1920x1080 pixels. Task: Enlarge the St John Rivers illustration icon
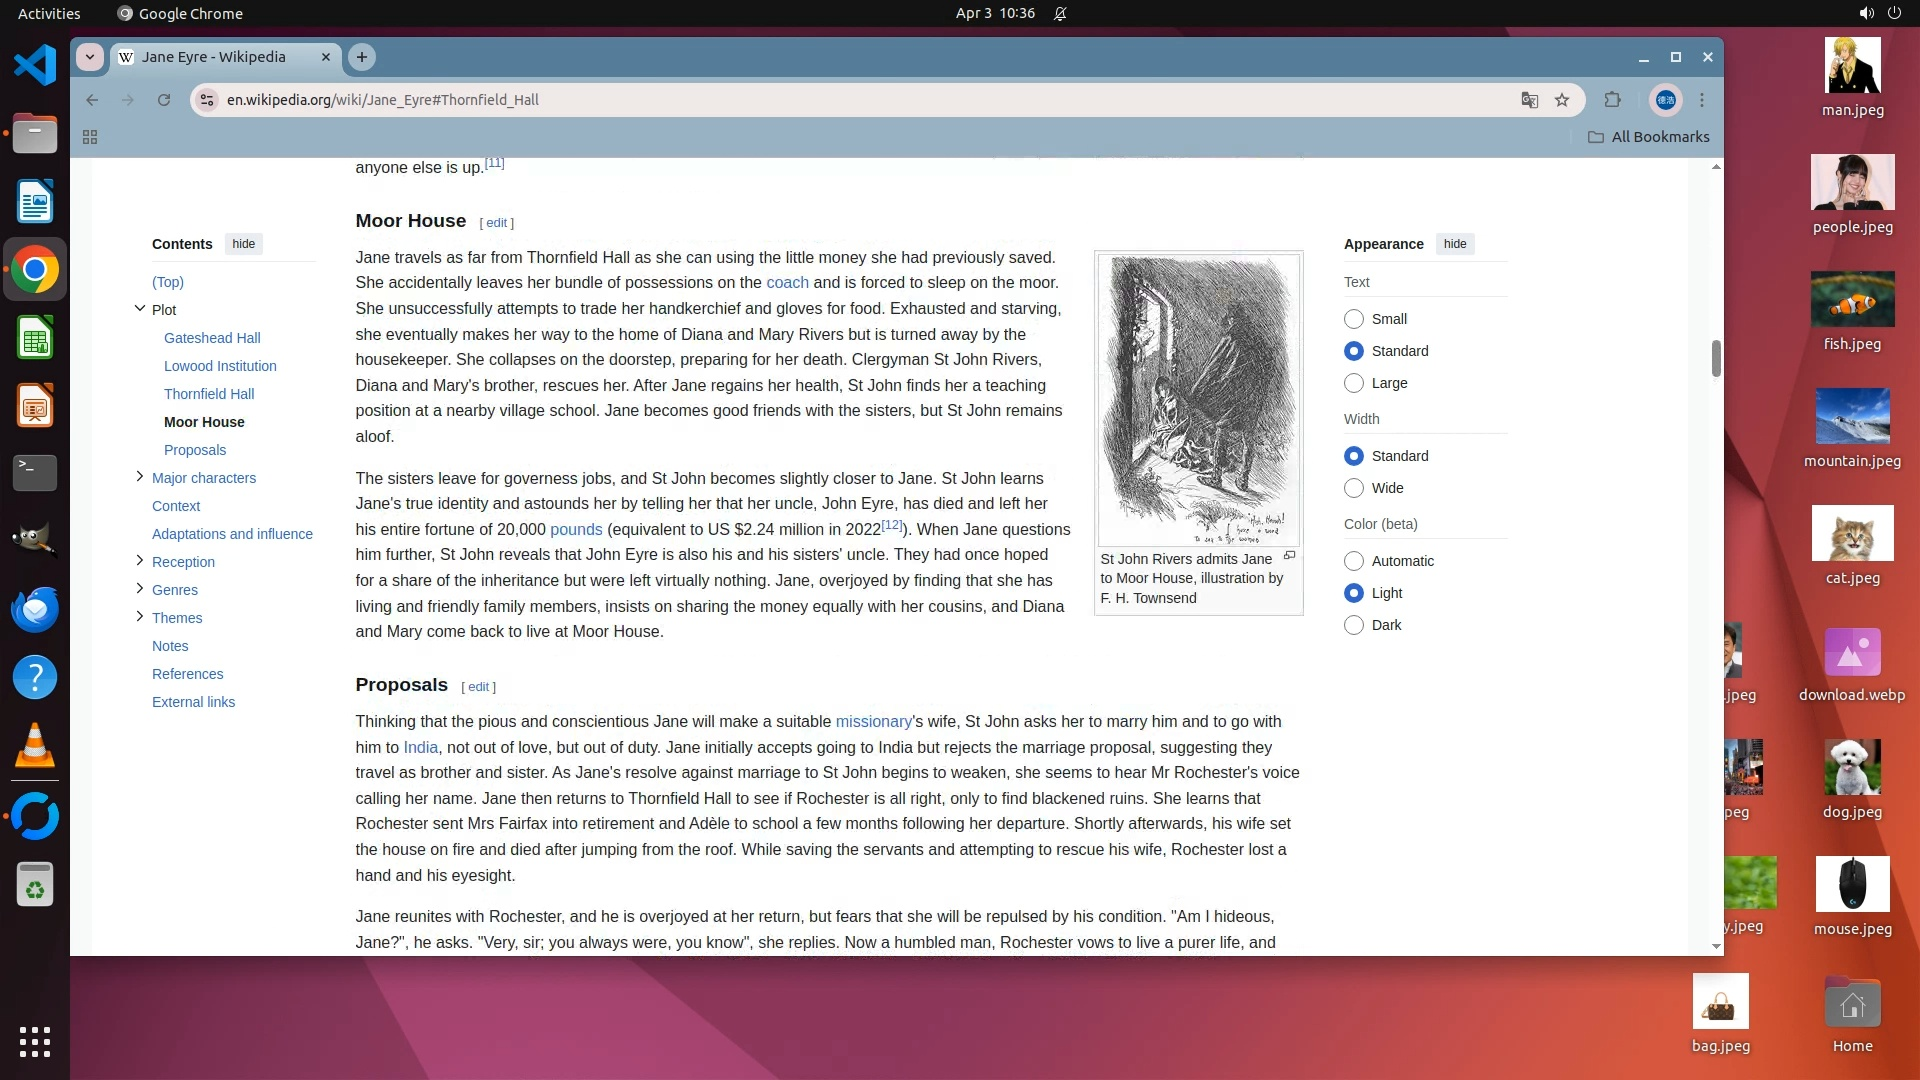click(1289, 556)
